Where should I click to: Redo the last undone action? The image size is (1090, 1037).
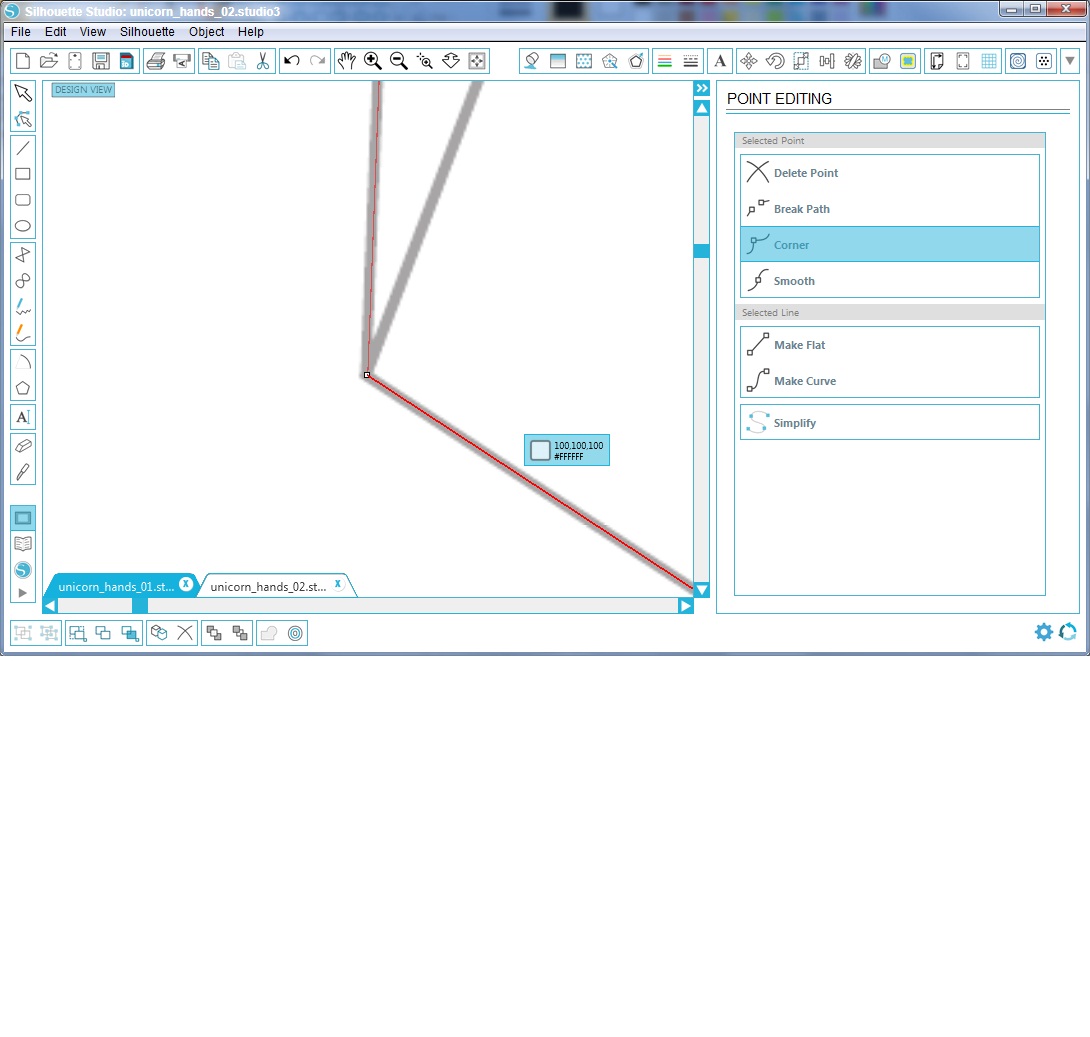318,61
